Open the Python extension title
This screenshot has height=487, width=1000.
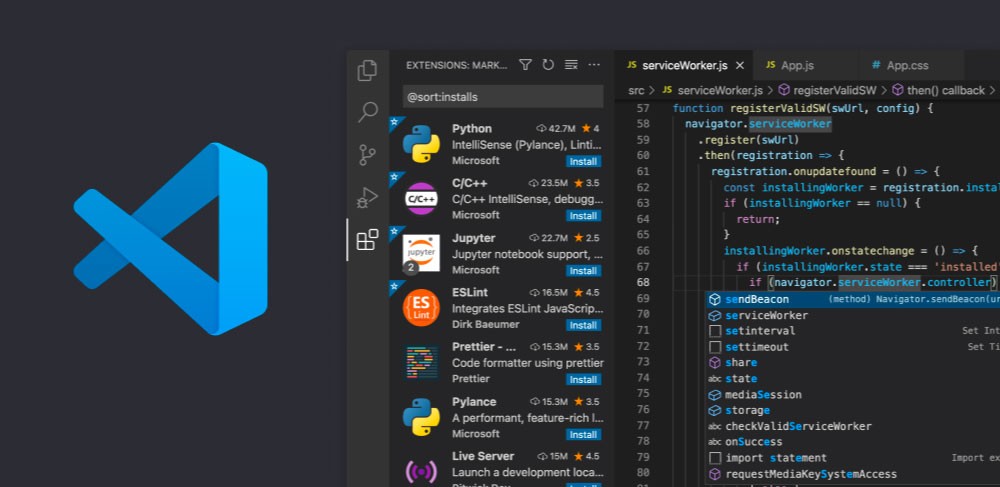click(472, 129)
